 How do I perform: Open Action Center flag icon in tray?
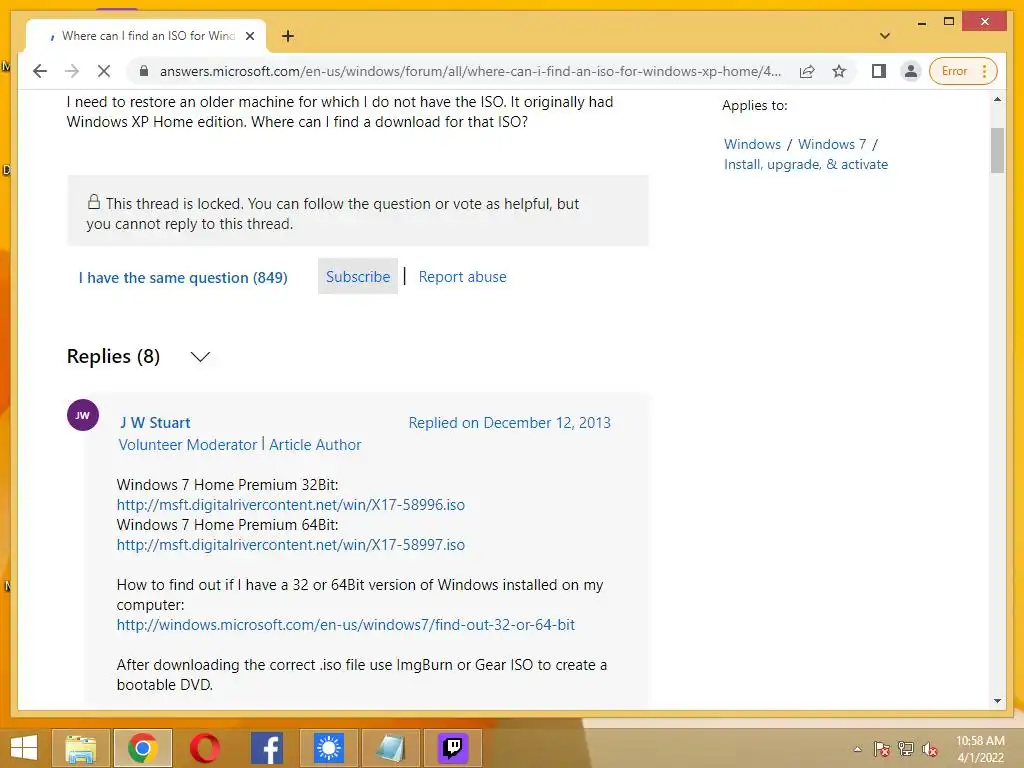tap(882, 749)
